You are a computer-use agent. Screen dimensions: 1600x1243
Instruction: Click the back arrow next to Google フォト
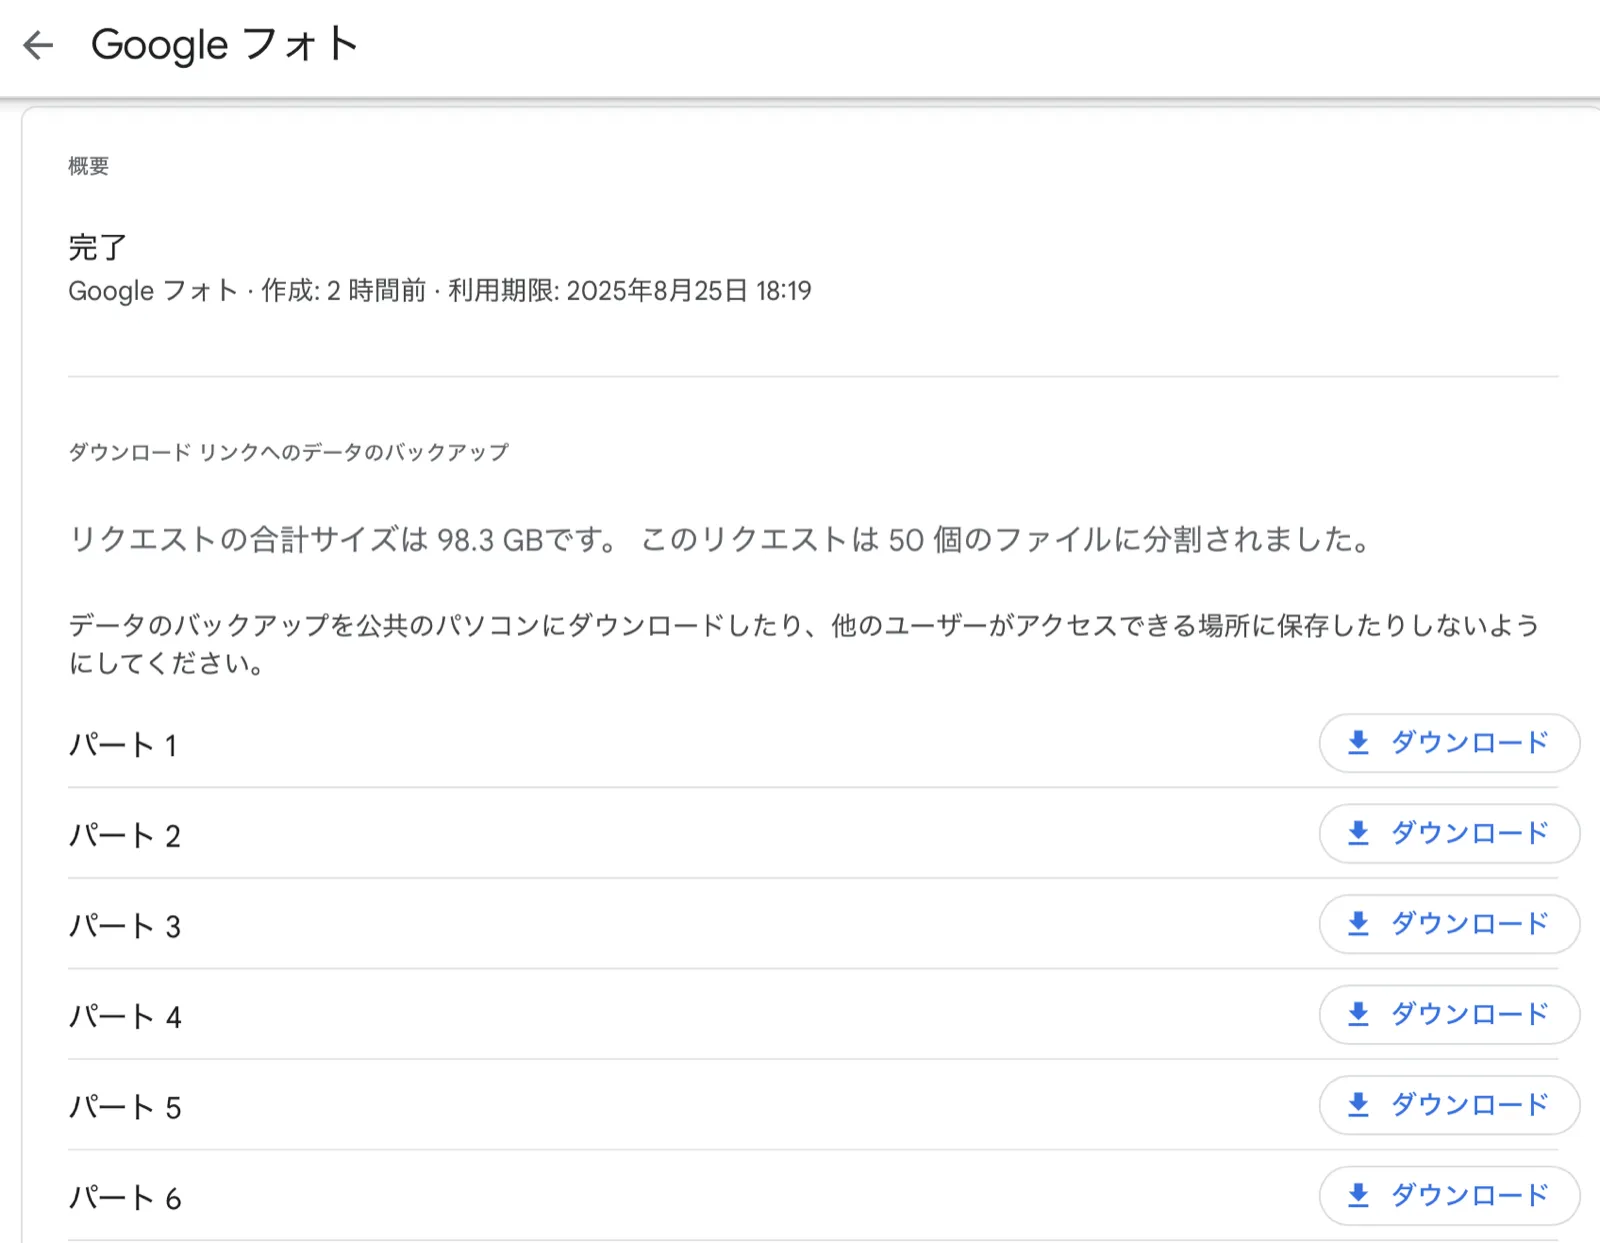[x=39, y=45]
